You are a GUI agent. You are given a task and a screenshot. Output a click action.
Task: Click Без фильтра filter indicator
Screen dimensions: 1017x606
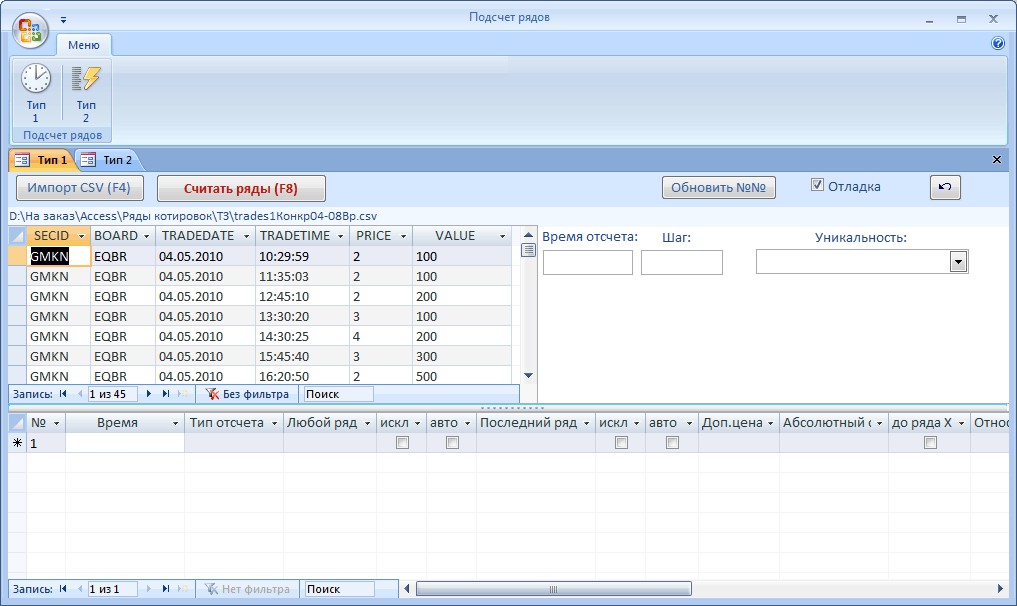click(247, 394)
